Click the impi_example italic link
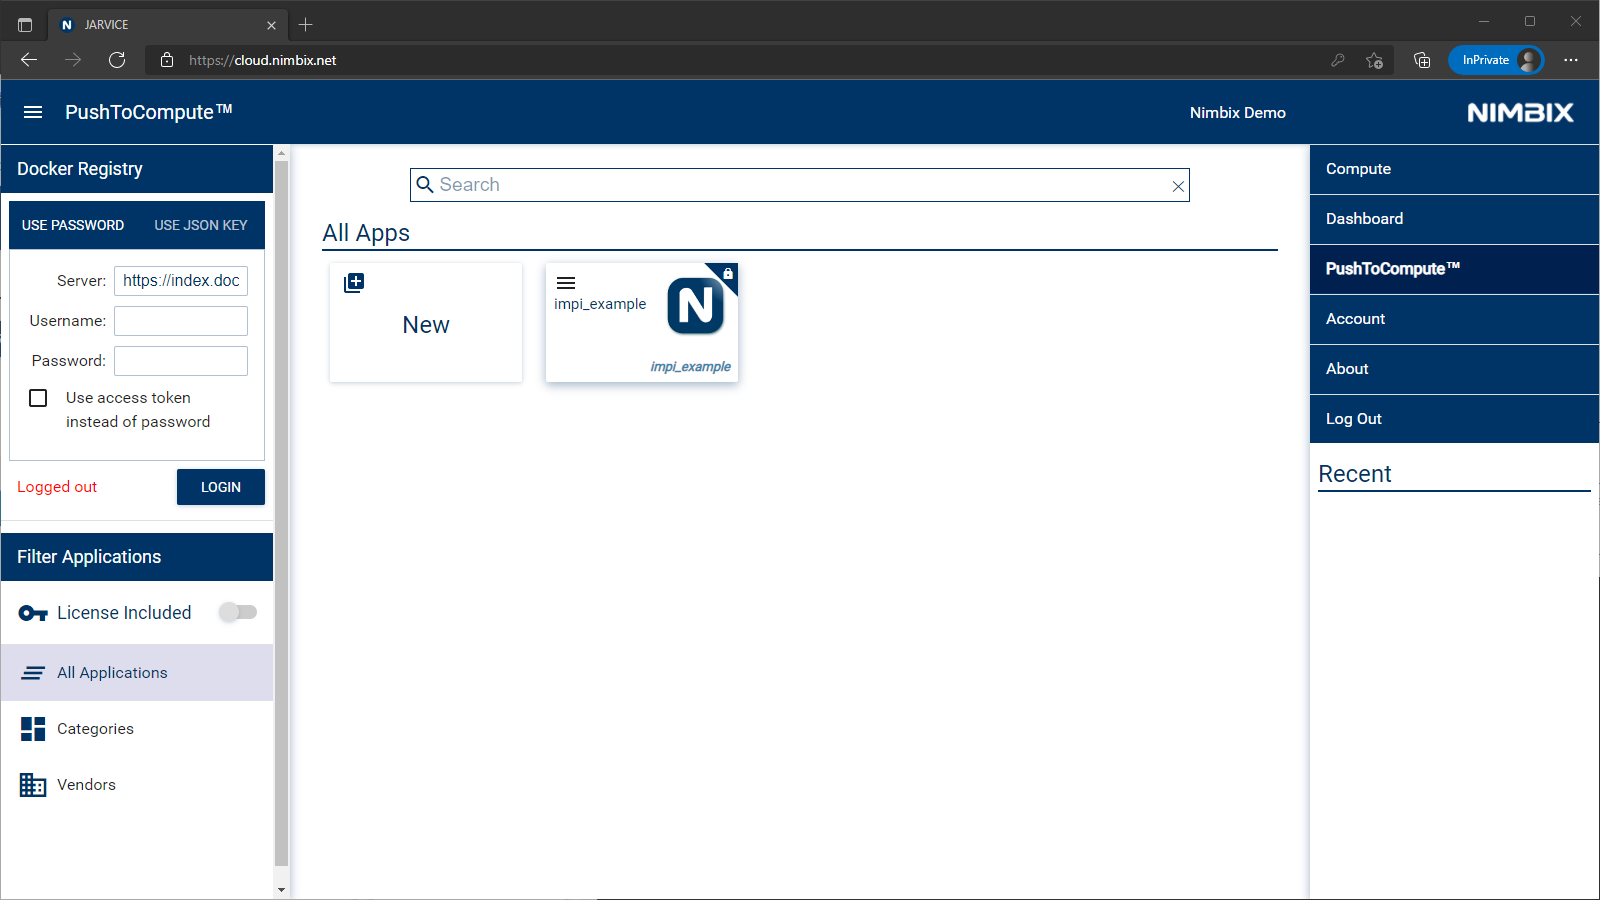The image size is (1600, 900). click(690, 367)
